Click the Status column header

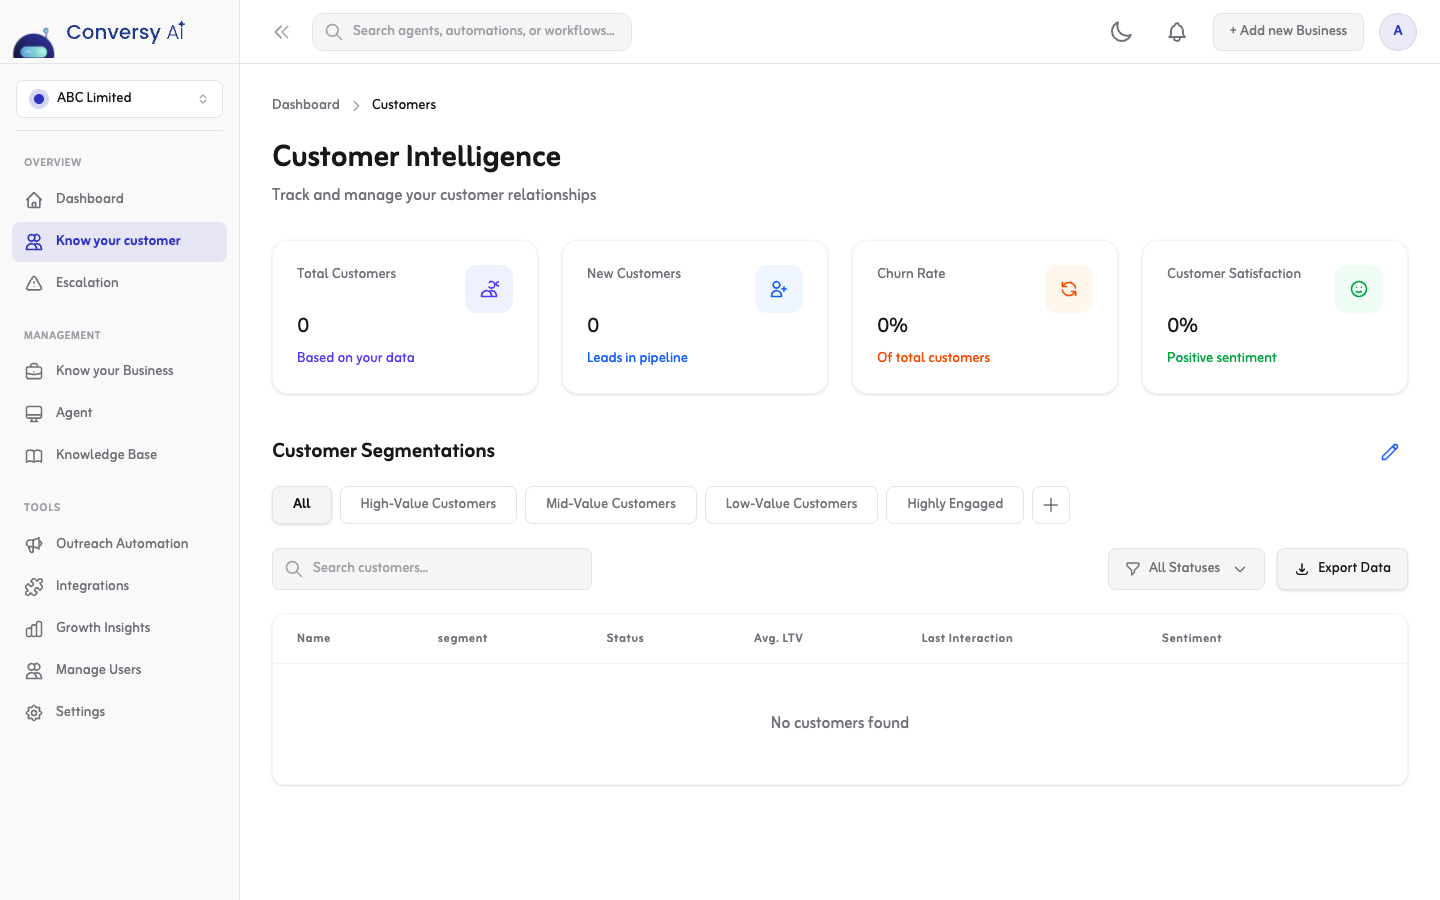coord(625,638)
